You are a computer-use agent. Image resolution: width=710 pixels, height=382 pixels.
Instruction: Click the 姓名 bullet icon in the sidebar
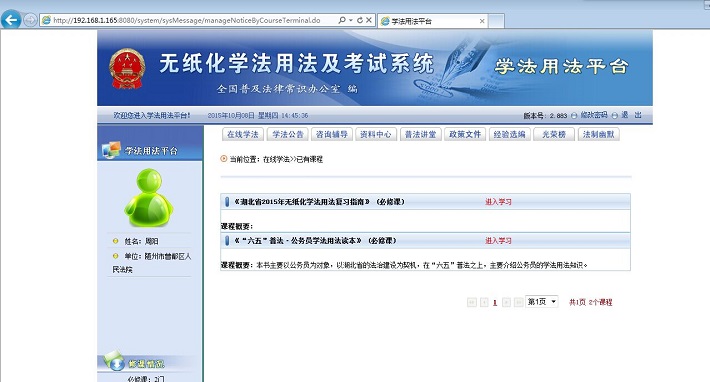(x=115, y=241)
